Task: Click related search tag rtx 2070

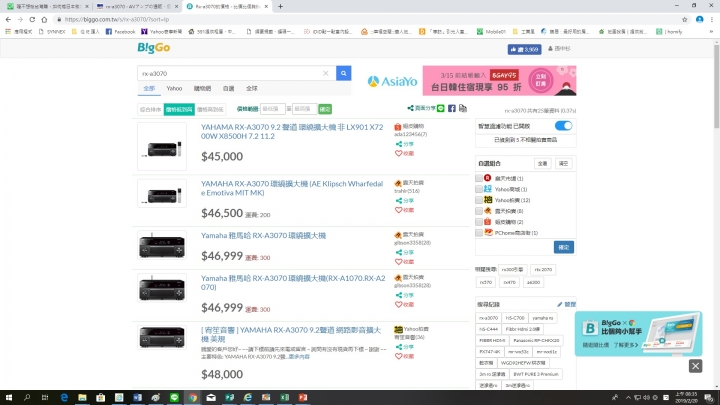Action: point(543,270)
